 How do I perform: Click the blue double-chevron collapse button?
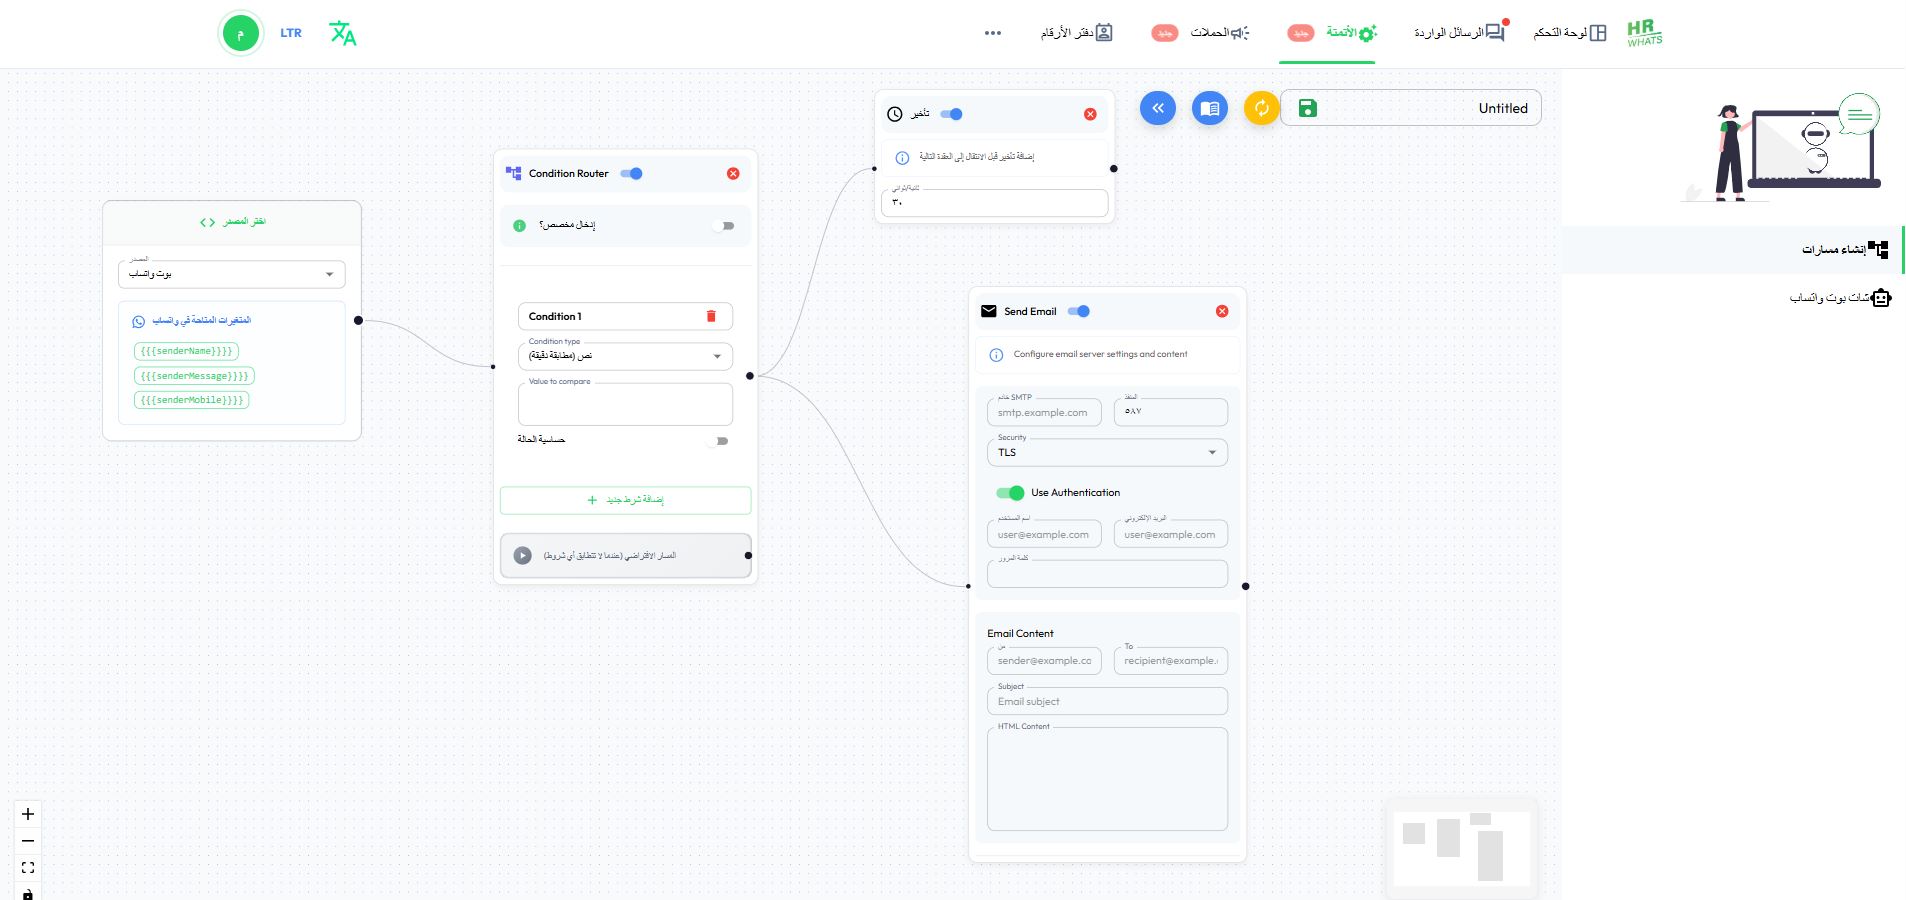coord(1157,108)
